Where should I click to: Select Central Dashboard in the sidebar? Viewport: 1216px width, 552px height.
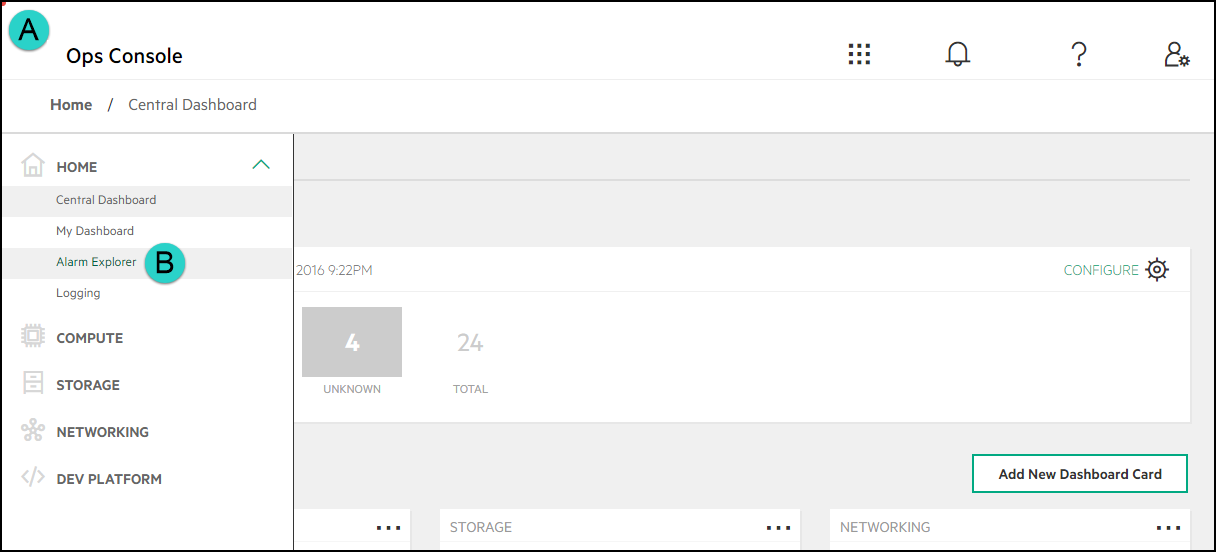[x=106, y=200]
